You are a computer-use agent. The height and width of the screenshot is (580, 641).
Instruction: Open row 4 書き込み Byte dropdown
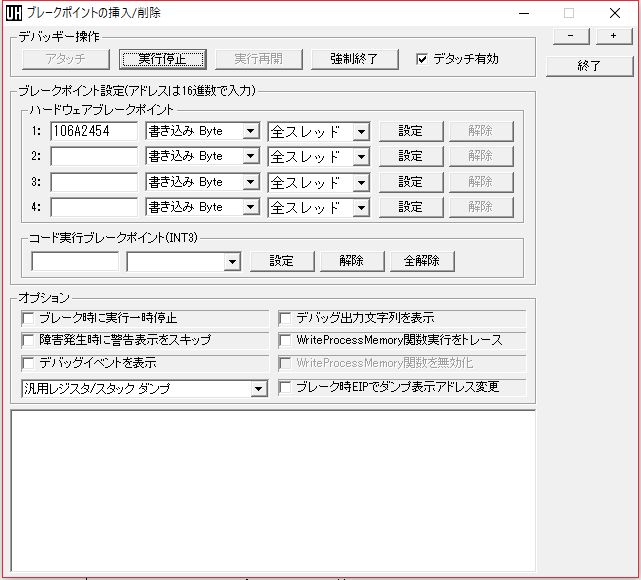tap(202, 207)
